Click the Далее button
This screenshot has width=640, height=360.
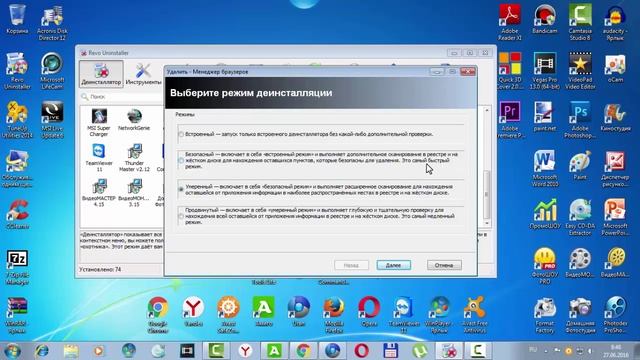coord(393,265)
